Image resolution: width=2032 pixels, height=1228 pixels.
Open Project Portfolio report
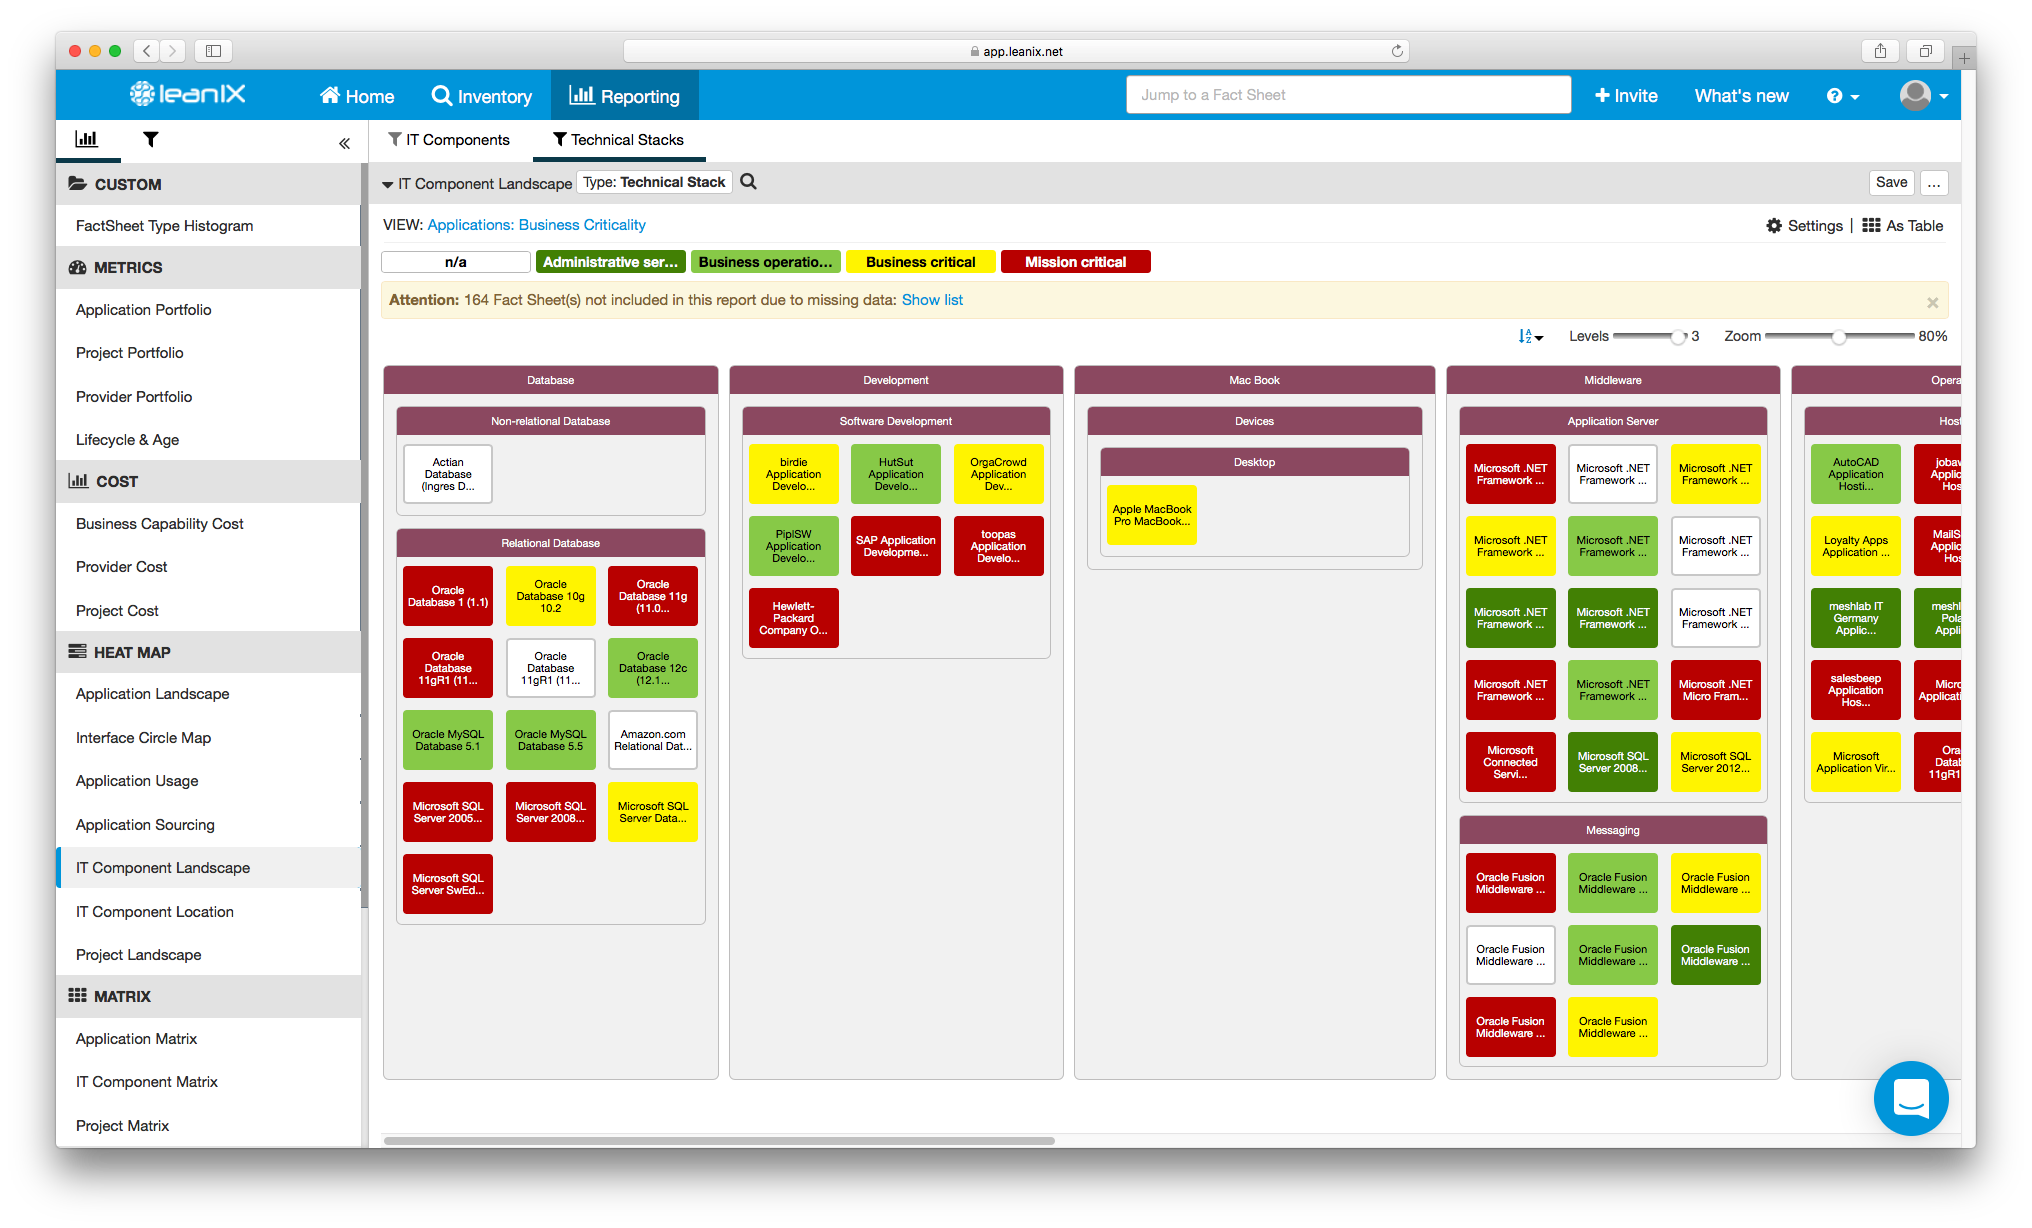[208, 353]
